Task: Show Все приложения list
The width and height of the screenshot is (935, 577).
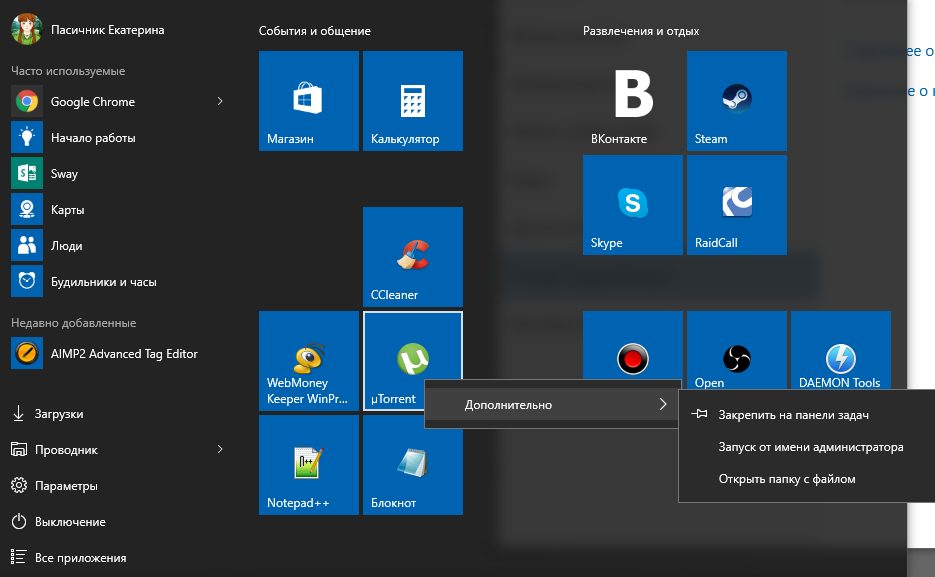Action: pos(69,557)
